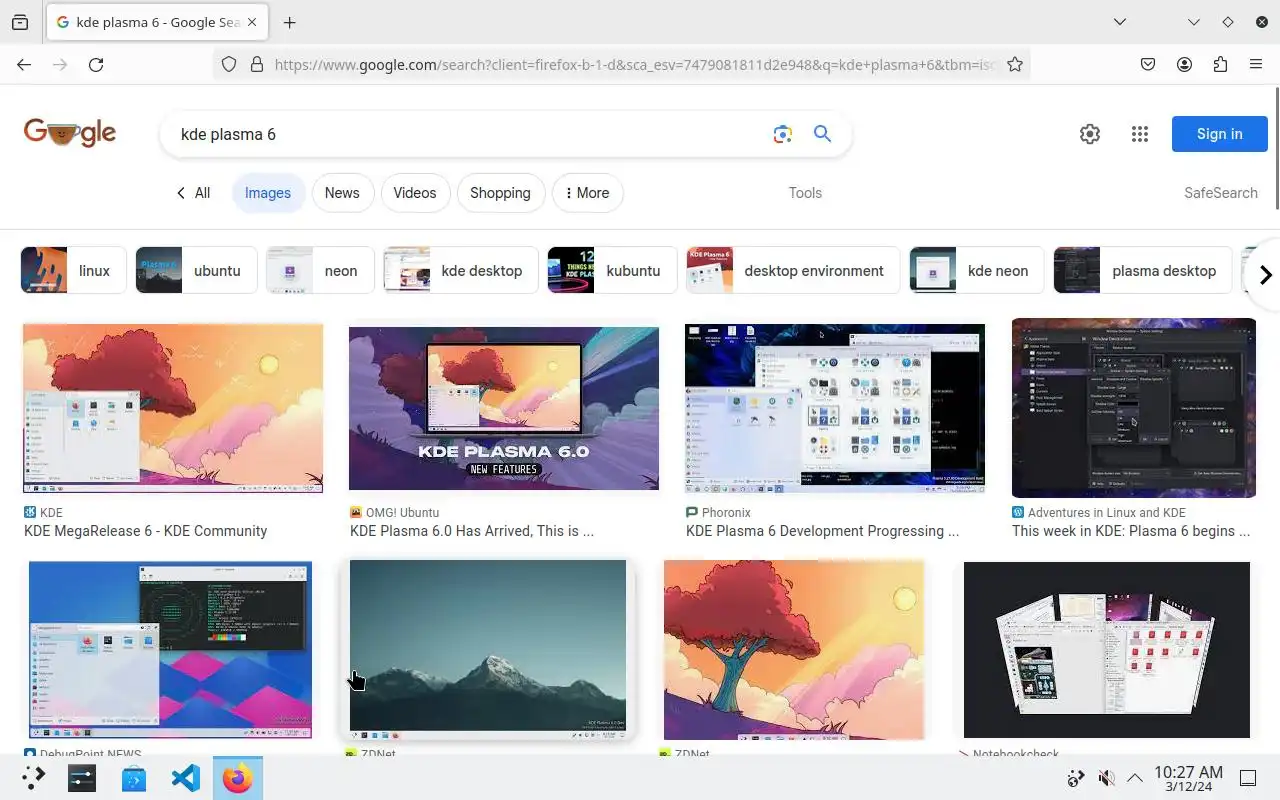Image resolution: width=1280 pixels, height=800 pixels.
Task: Open the KDE Plasma 6.0 Has Arrived link
Action: click(472, 531)
